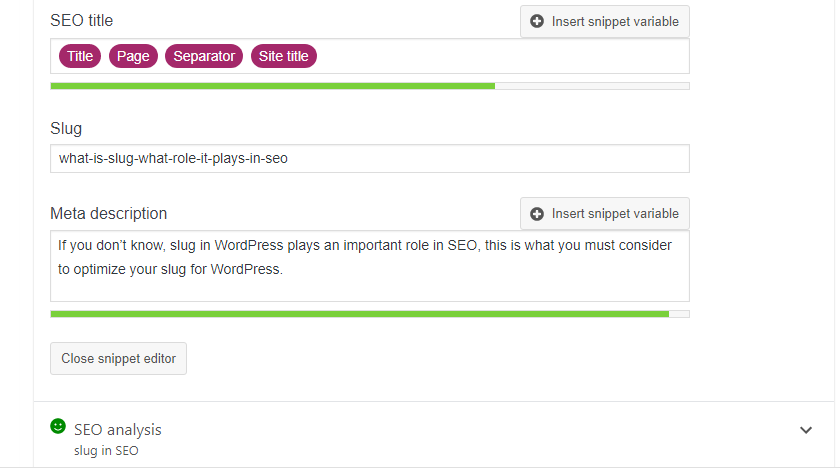Click the 'slug in SEO' keyphrase text
840x473 pixels.
[106, 451]
